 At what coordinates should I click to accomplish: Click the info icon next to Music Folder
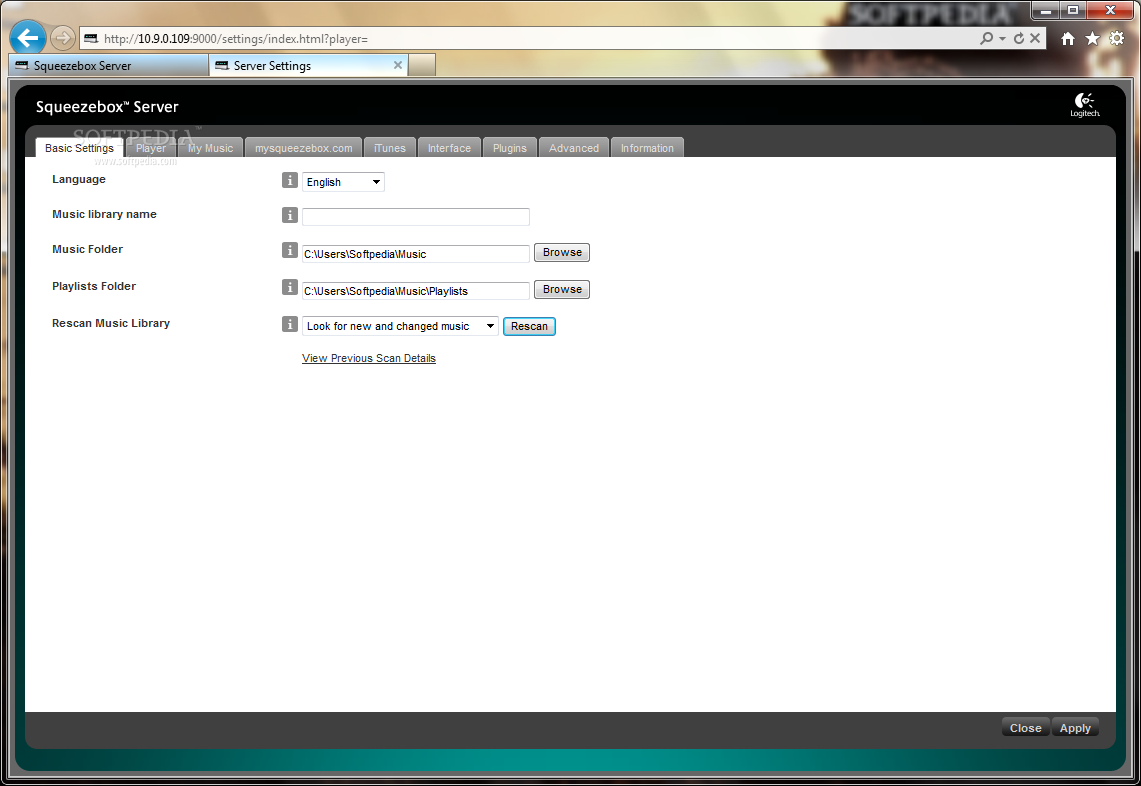click(x=290, y=250)
